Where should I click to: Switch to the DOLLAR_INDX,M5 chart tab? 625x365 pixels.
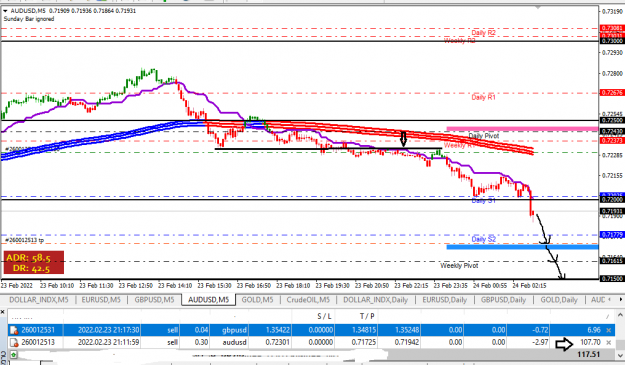pos(39,300)
